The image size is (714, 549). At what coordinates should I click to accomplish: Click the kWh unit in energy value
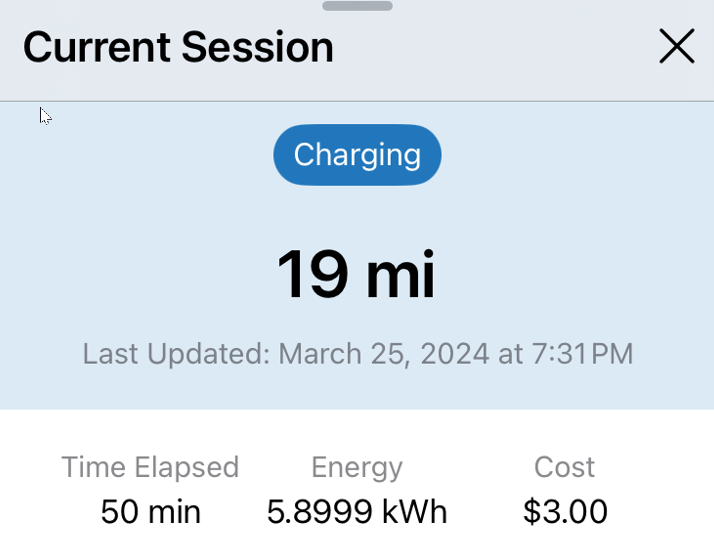point(415,512)
